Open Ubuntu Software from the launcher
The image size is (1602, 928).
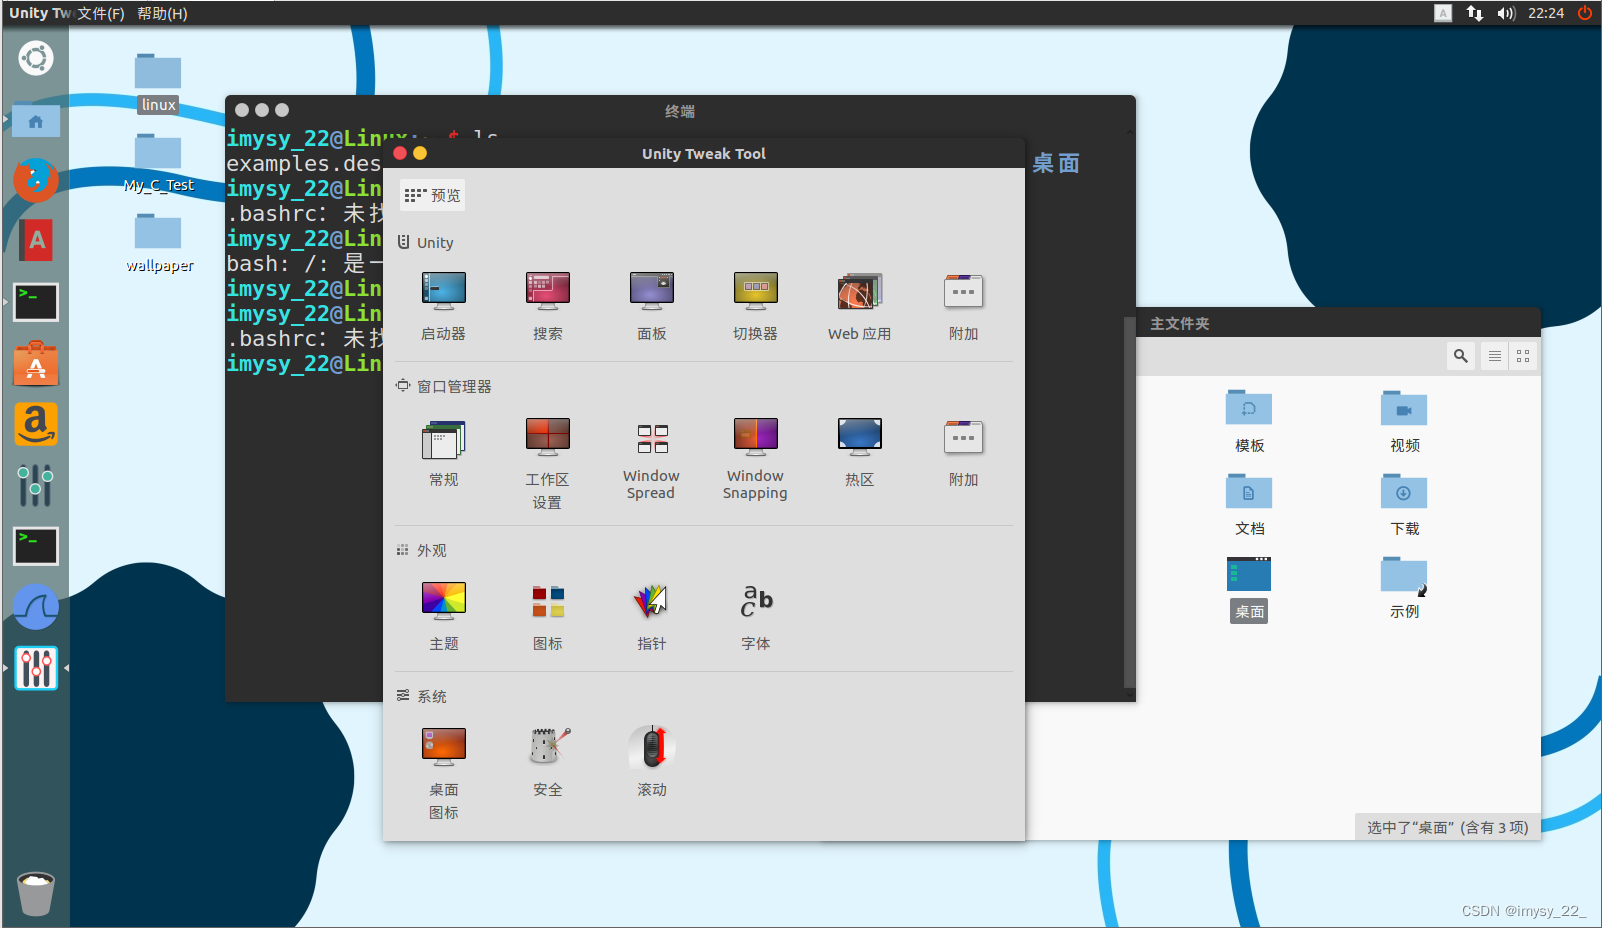point(36,363)
